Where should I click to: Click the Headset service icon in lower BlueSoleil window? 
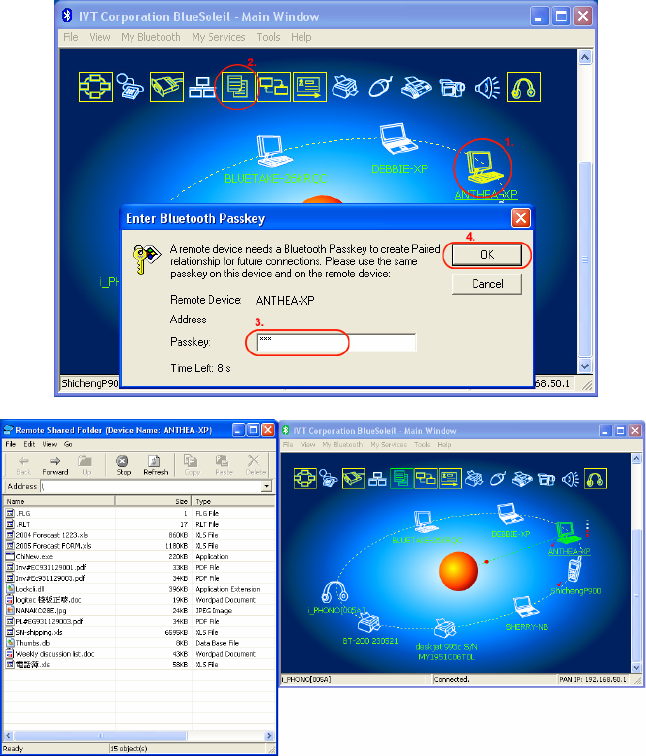coord(595,479)
